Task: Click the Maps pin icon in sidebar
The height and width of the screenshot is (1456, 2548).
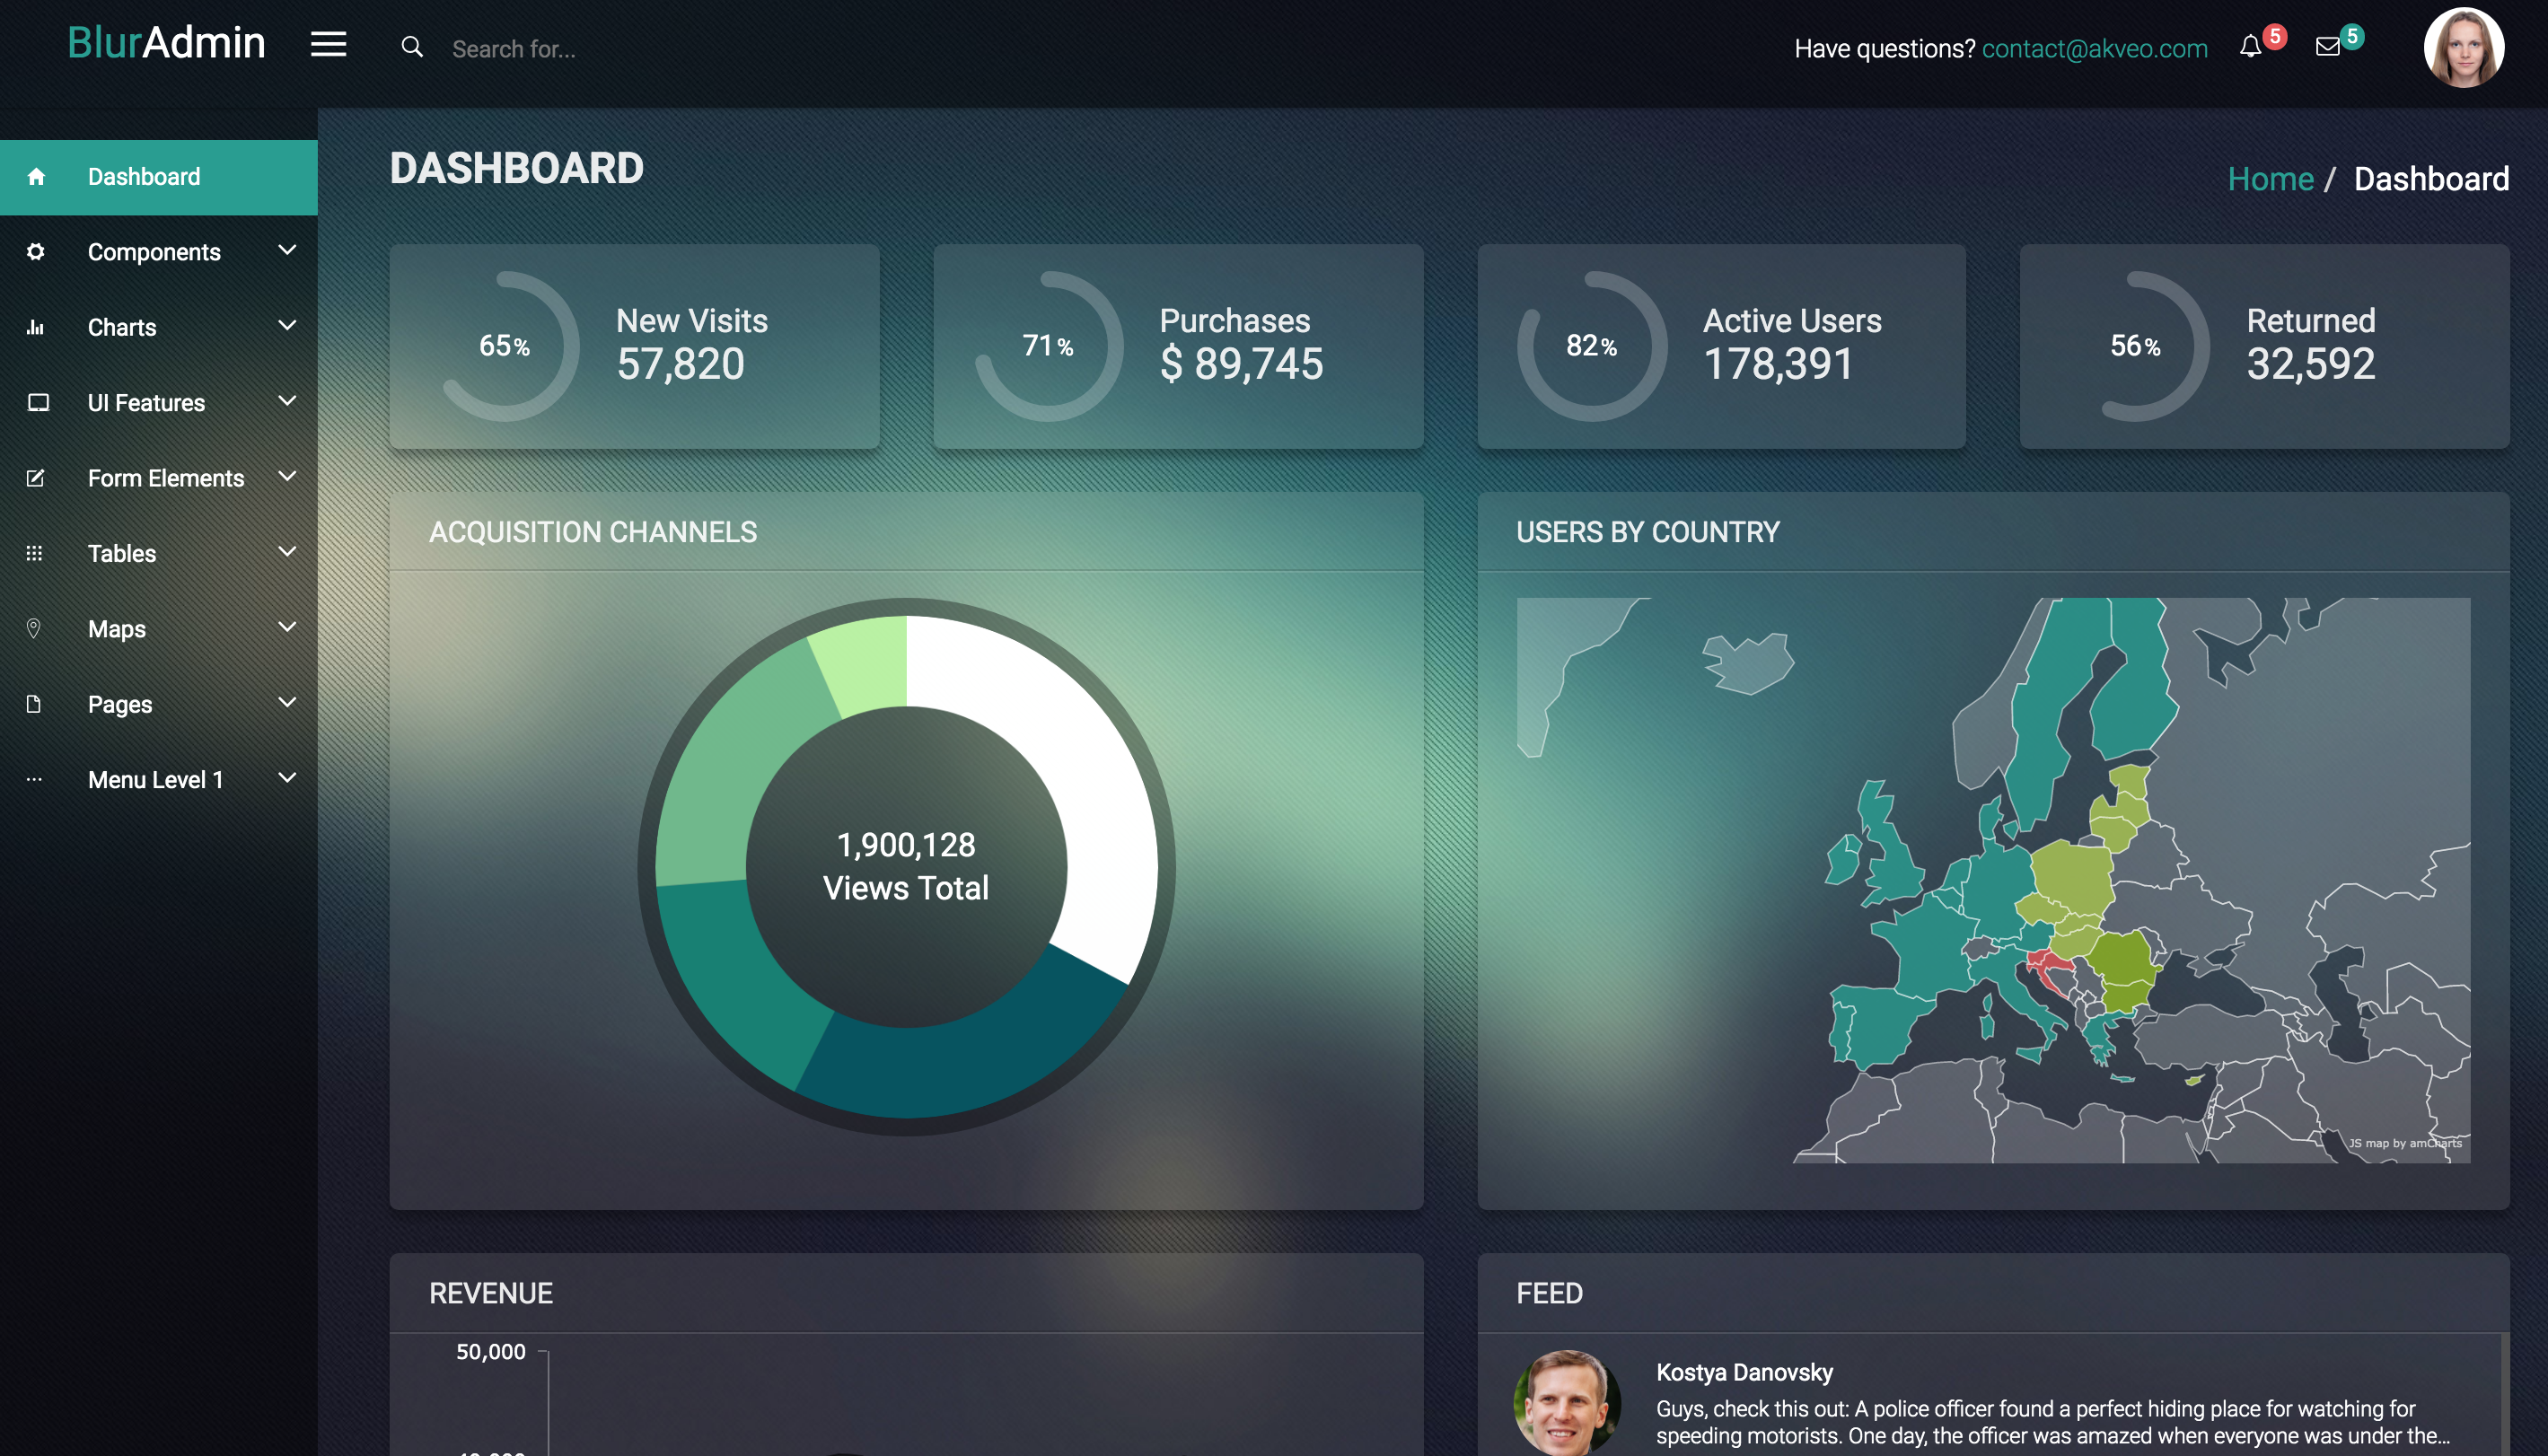Action: 34,628
